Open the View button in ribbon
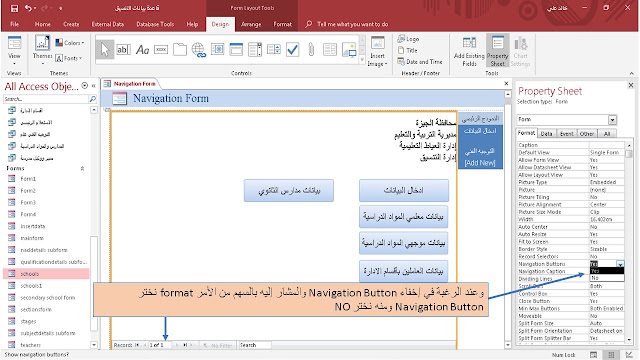 pyautogui.click(x=14, y=51)
